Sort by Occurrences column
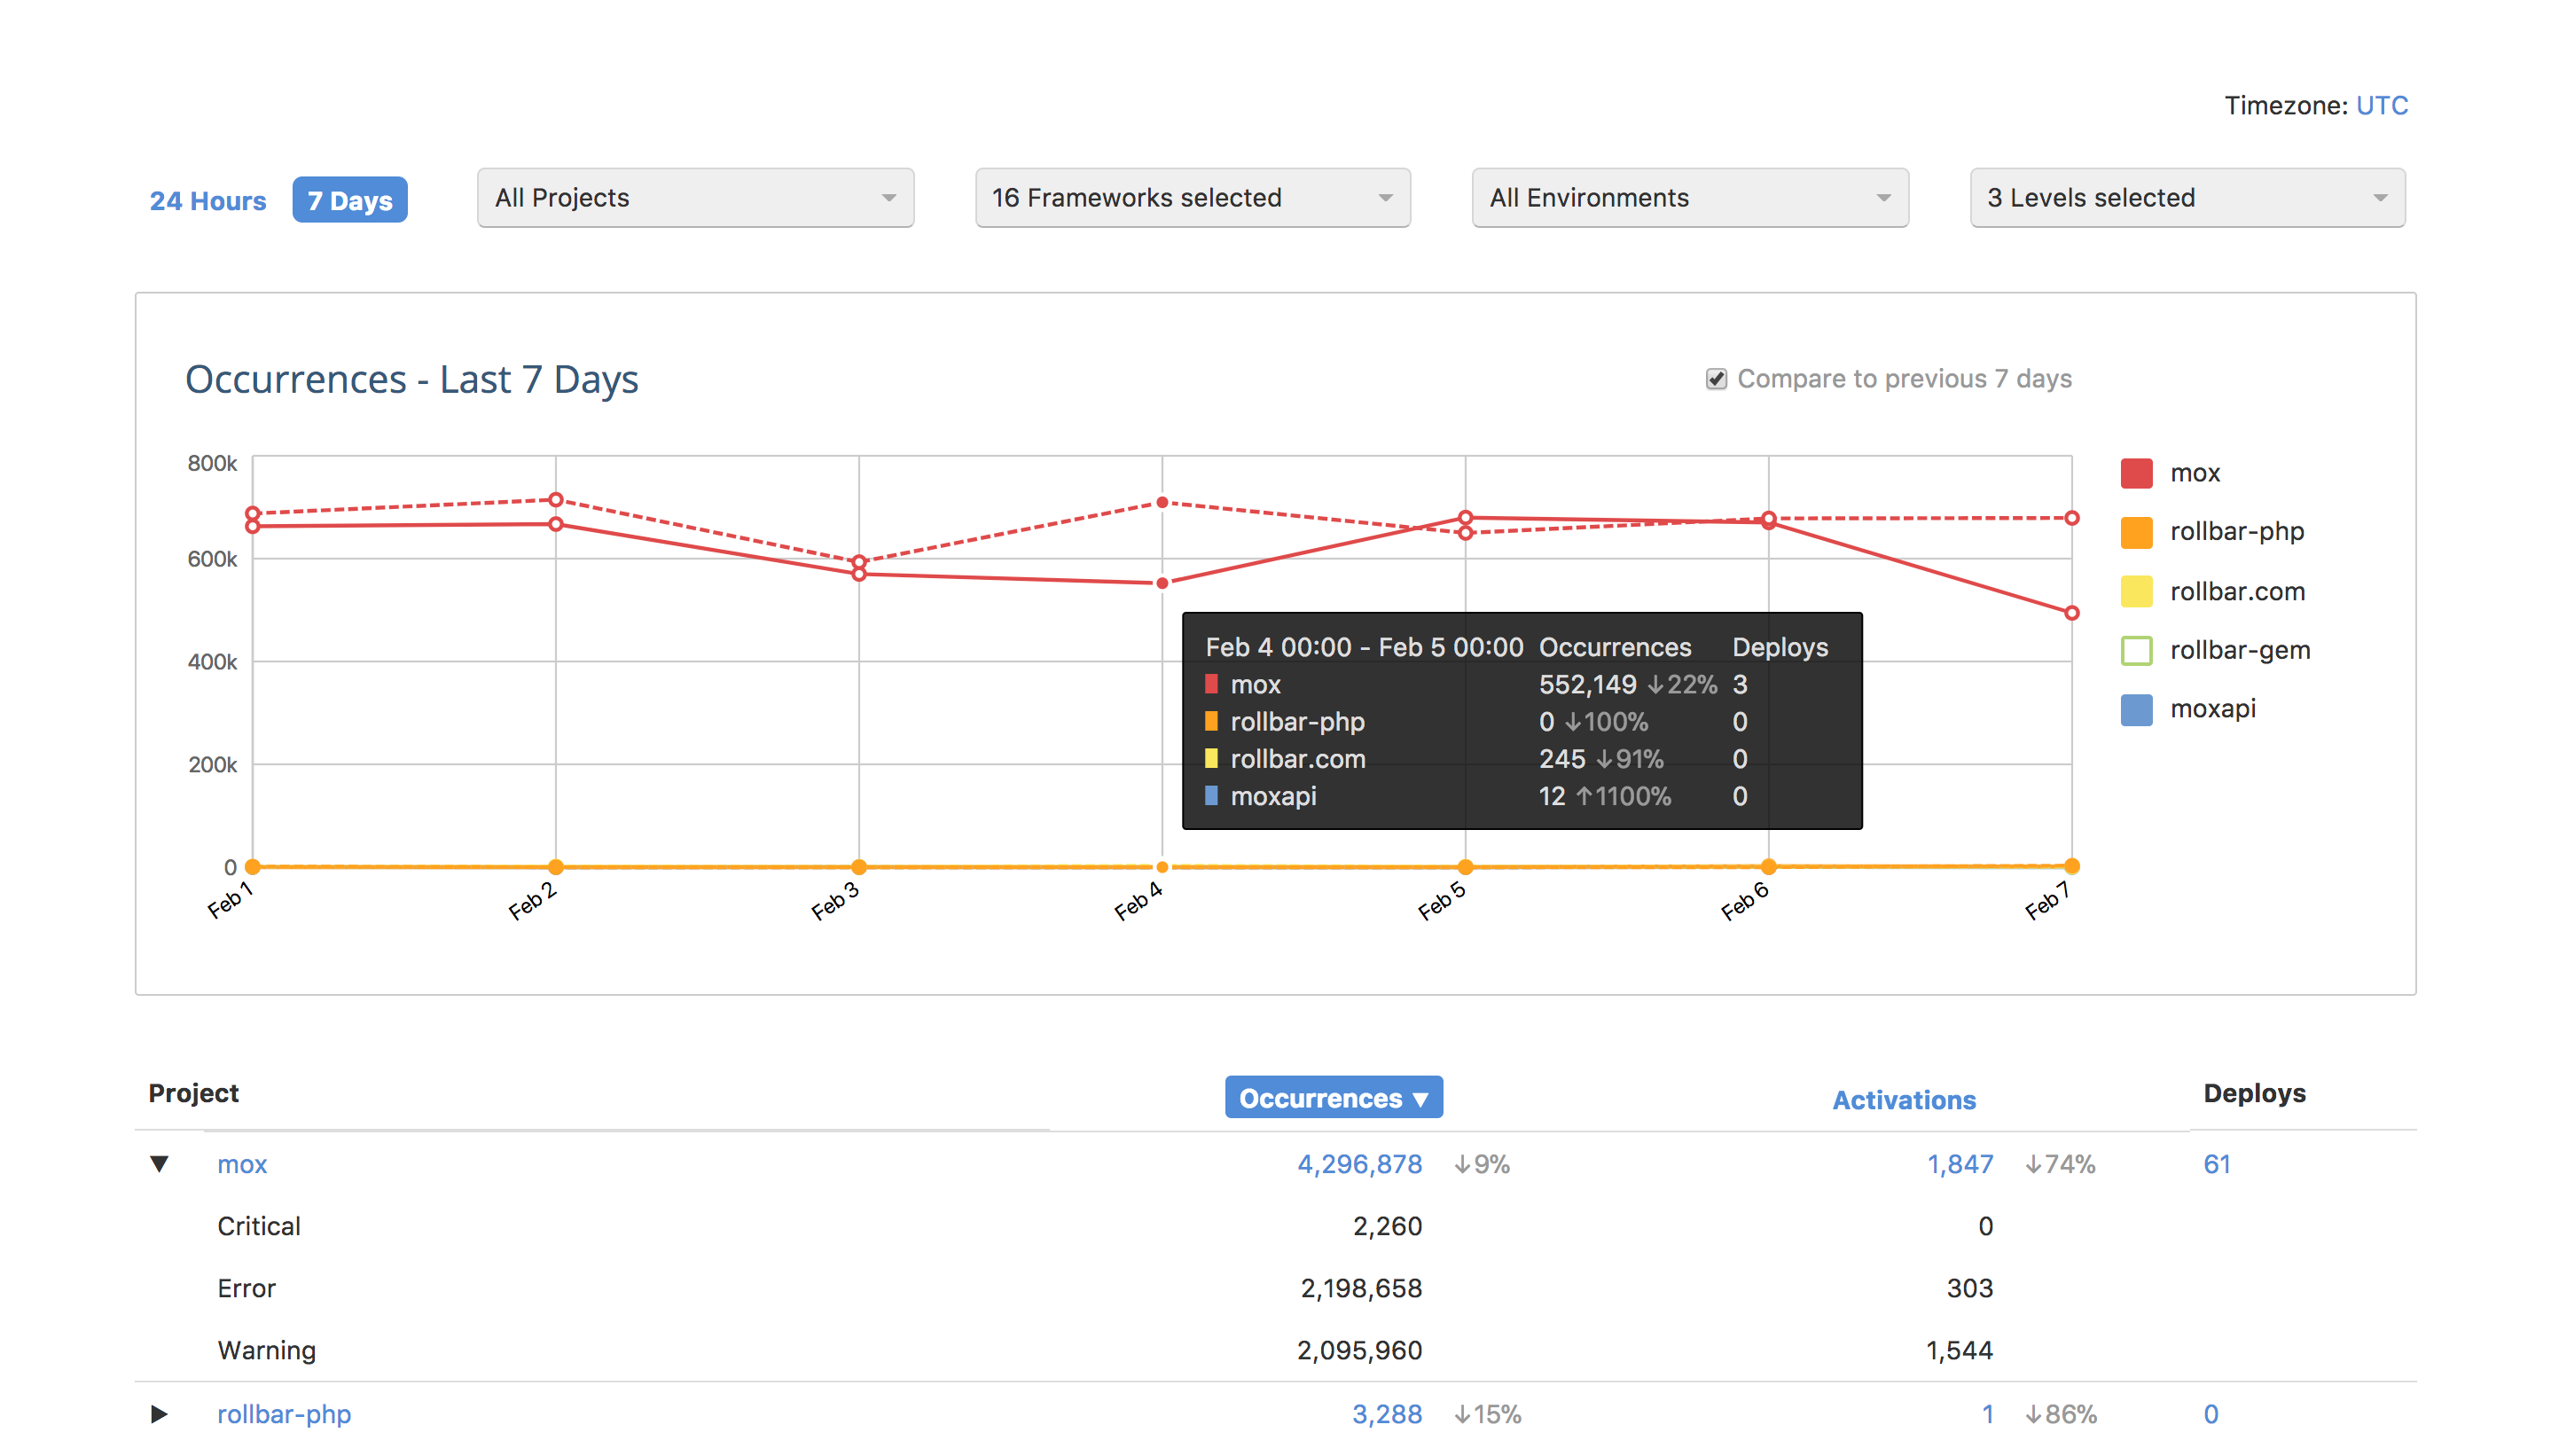Screen dimensions: 2551x1456 tap(1333, 1098)
